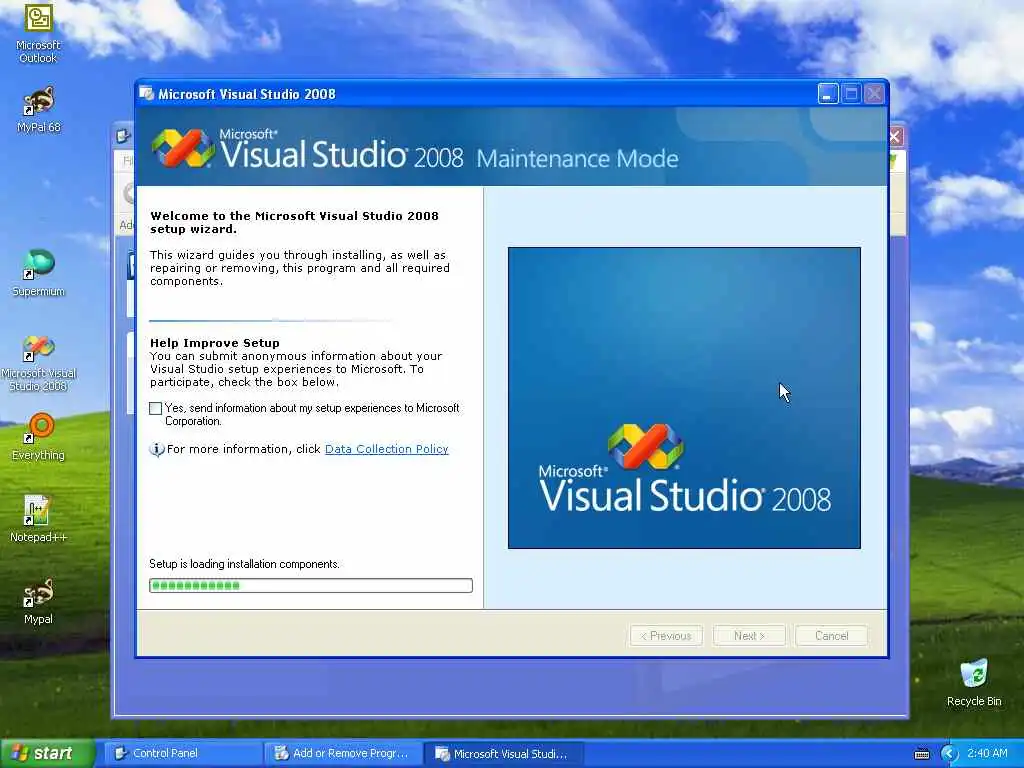The image size is (1024, 768).
Task: Click the 'Maintenance Mode' banner text
Action: (577, 159)
